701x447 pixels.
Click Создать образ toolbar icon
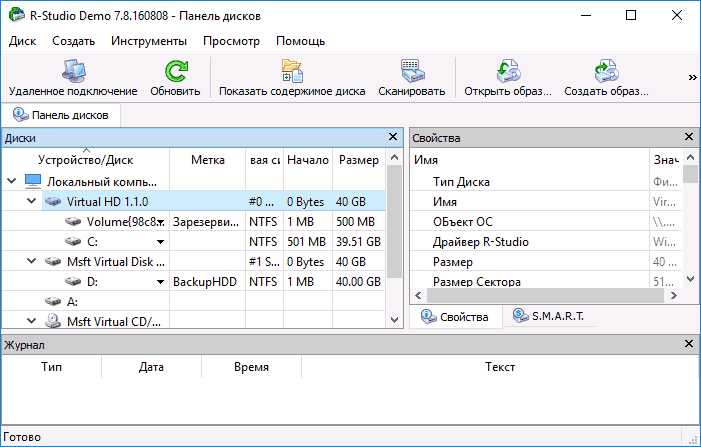click(606, 71)
